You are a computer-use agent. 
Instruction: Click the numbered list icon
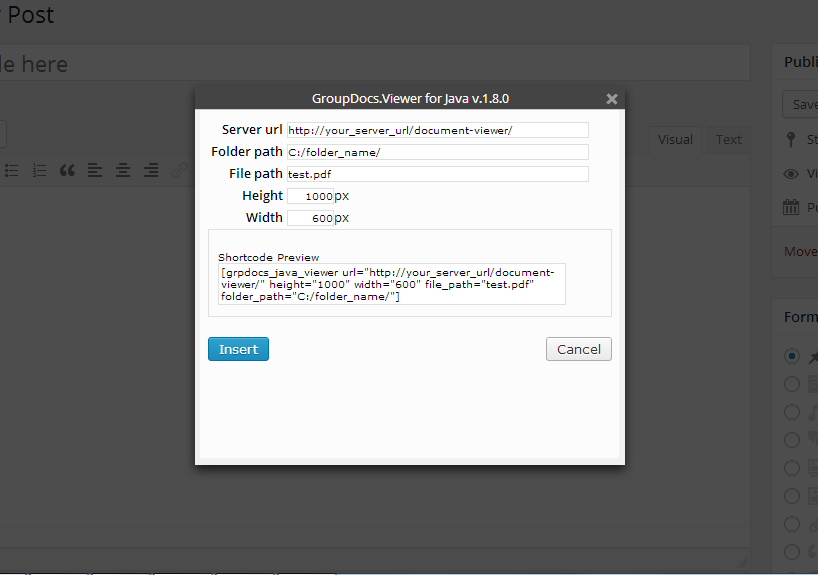click(x=40, y=170)
